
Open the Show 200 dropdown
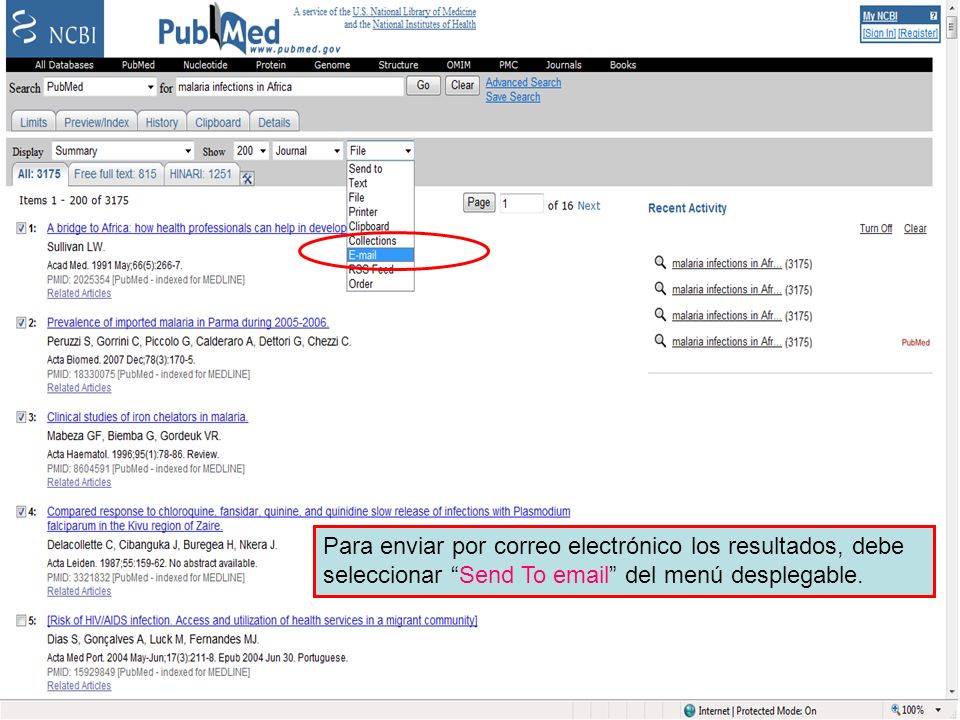[252, 151]
